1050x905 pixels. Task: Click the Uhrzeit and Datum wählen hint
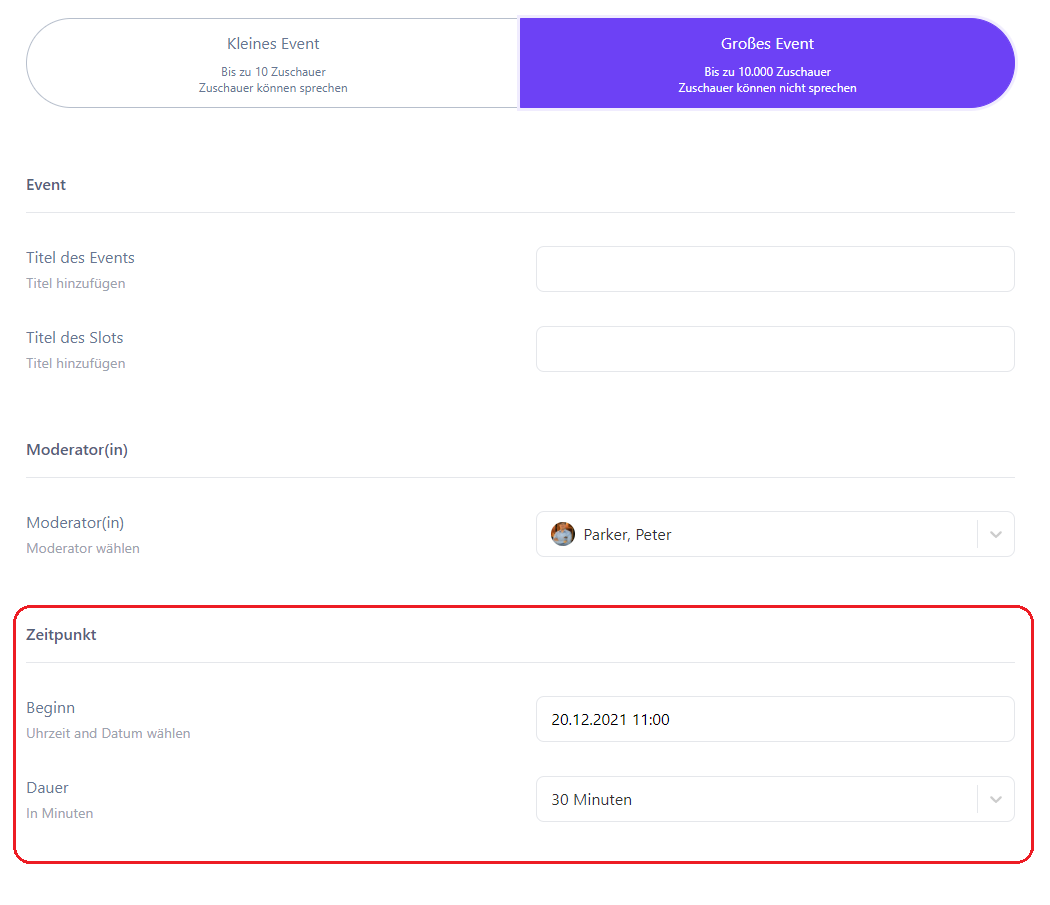108,734
